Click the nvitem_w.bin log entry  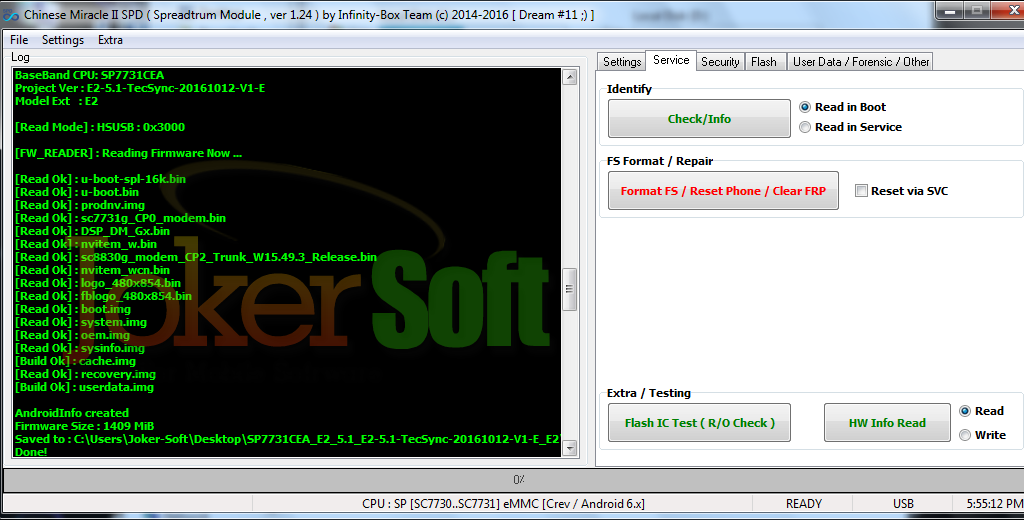click(86, 244)
